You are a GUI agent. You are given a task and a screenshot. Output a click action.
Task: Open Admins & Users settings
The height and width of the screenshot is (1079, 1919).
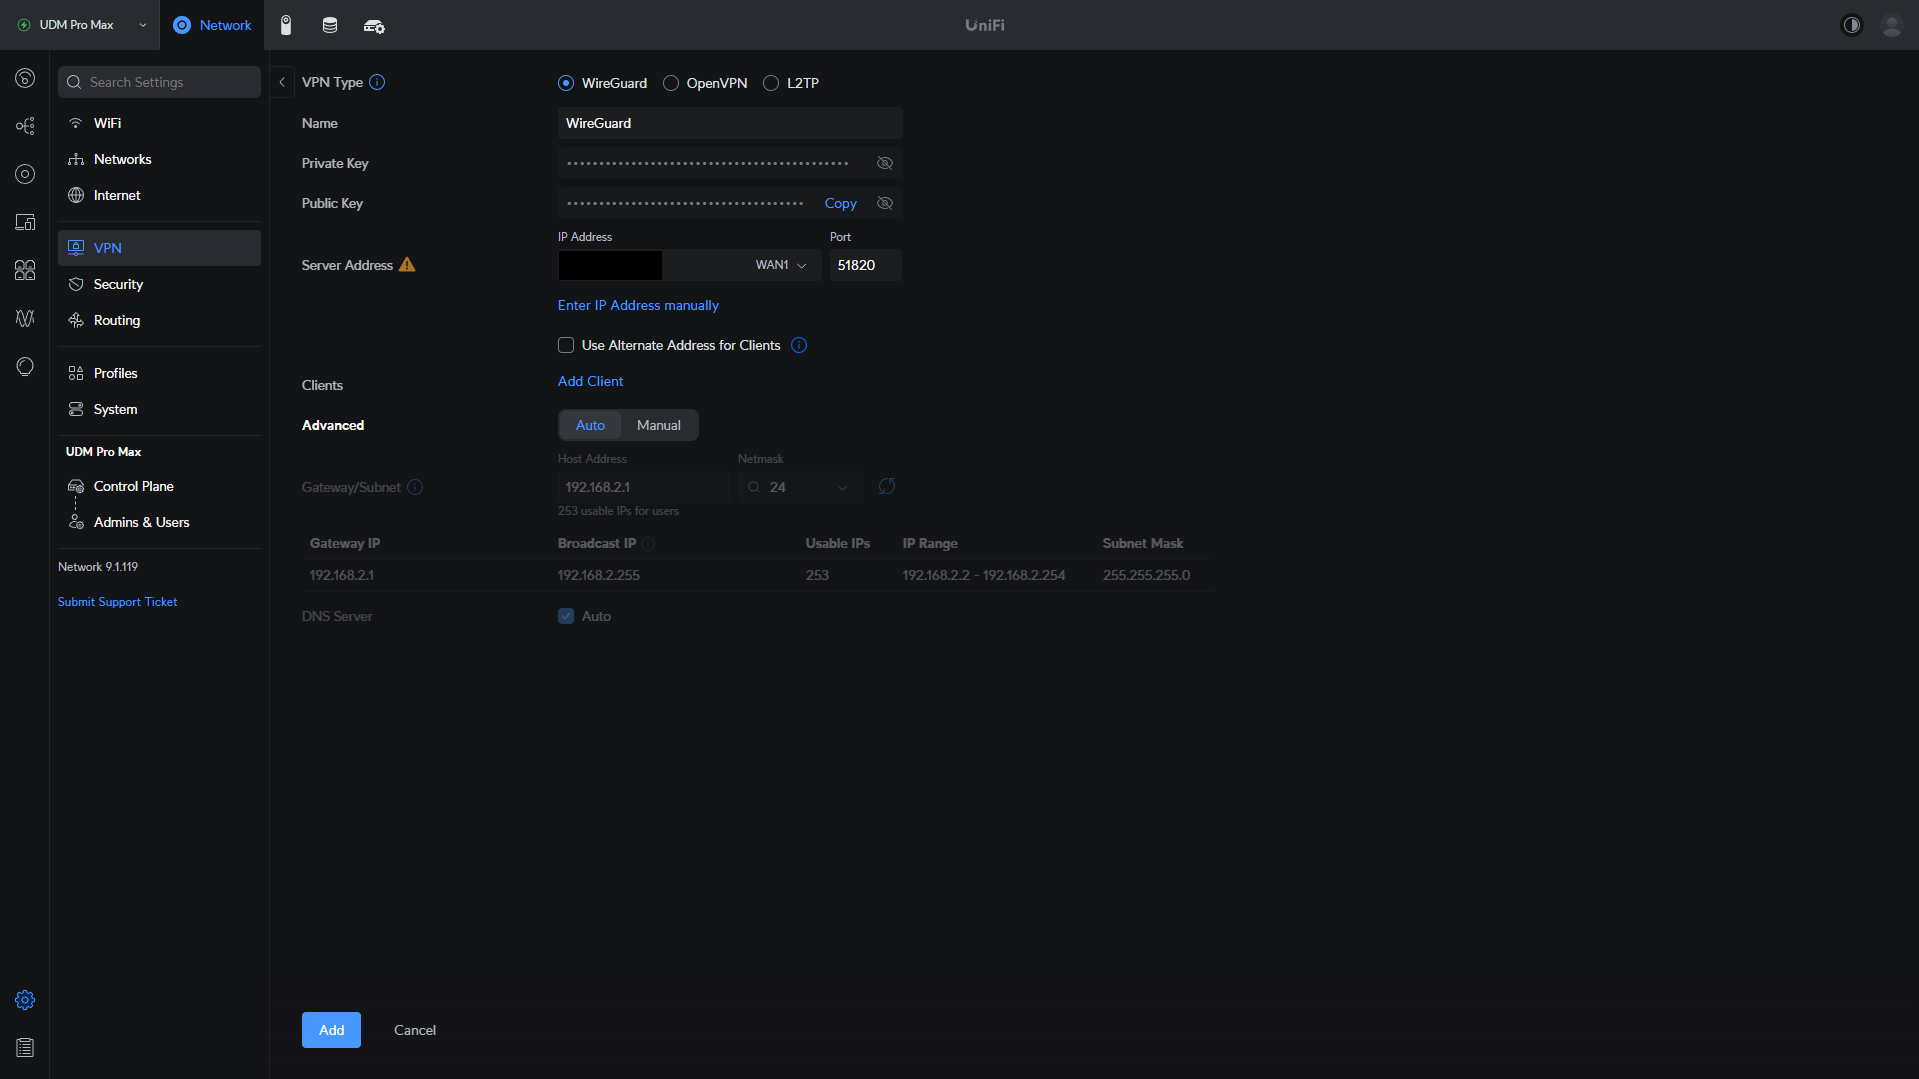pos(159,522)
